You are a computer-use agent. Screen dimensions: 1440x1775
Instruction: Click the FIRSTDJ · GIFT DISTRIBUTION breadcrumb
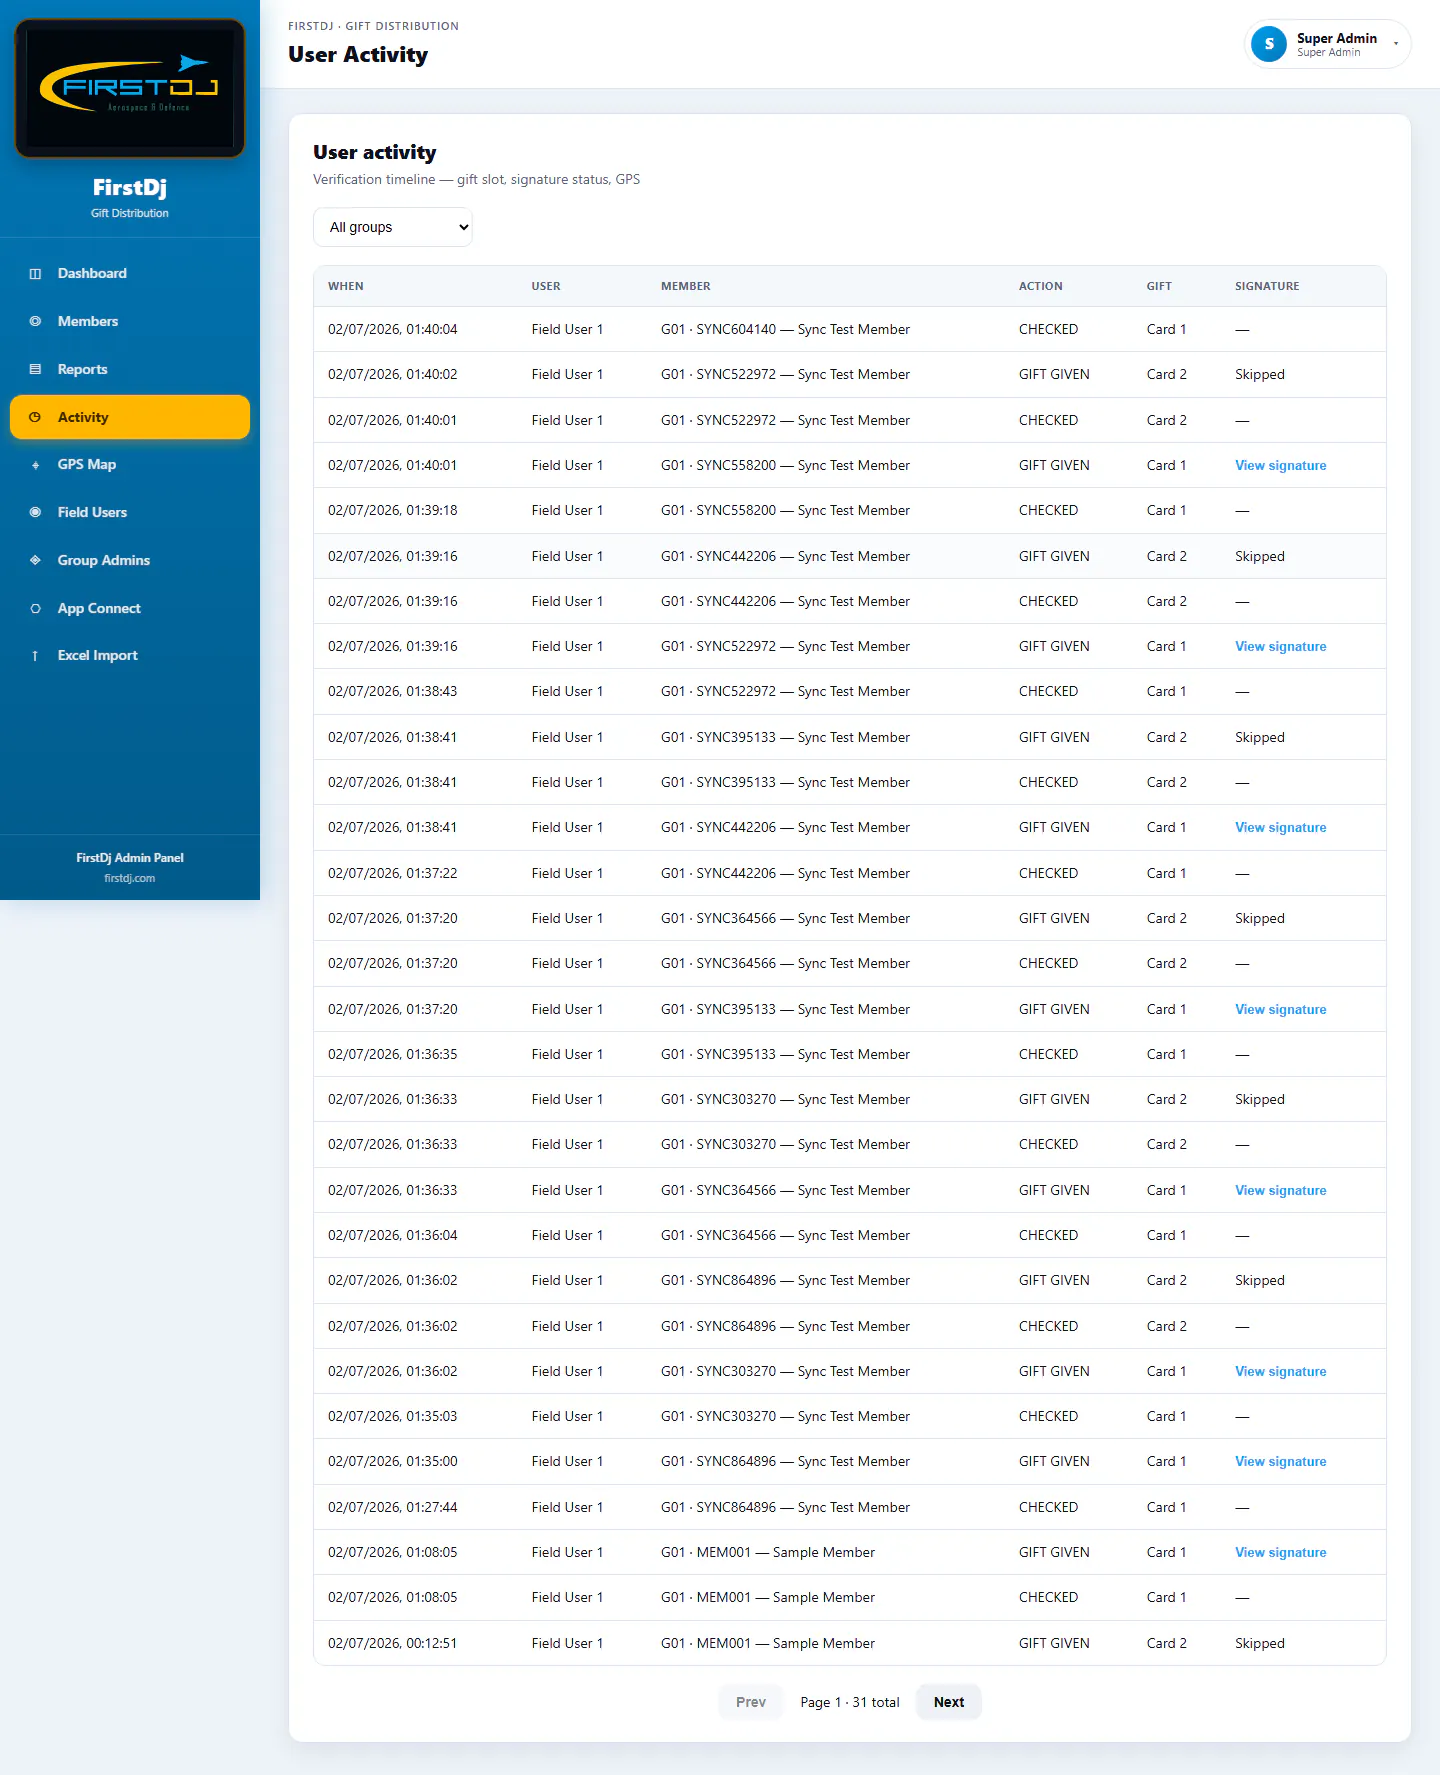tap(373, 26)
